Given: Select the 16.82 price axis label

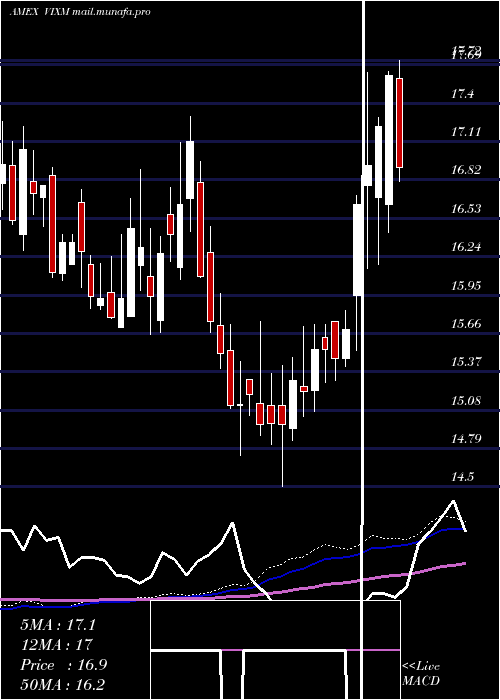Looking at the screenshot, I should [466, 170].
